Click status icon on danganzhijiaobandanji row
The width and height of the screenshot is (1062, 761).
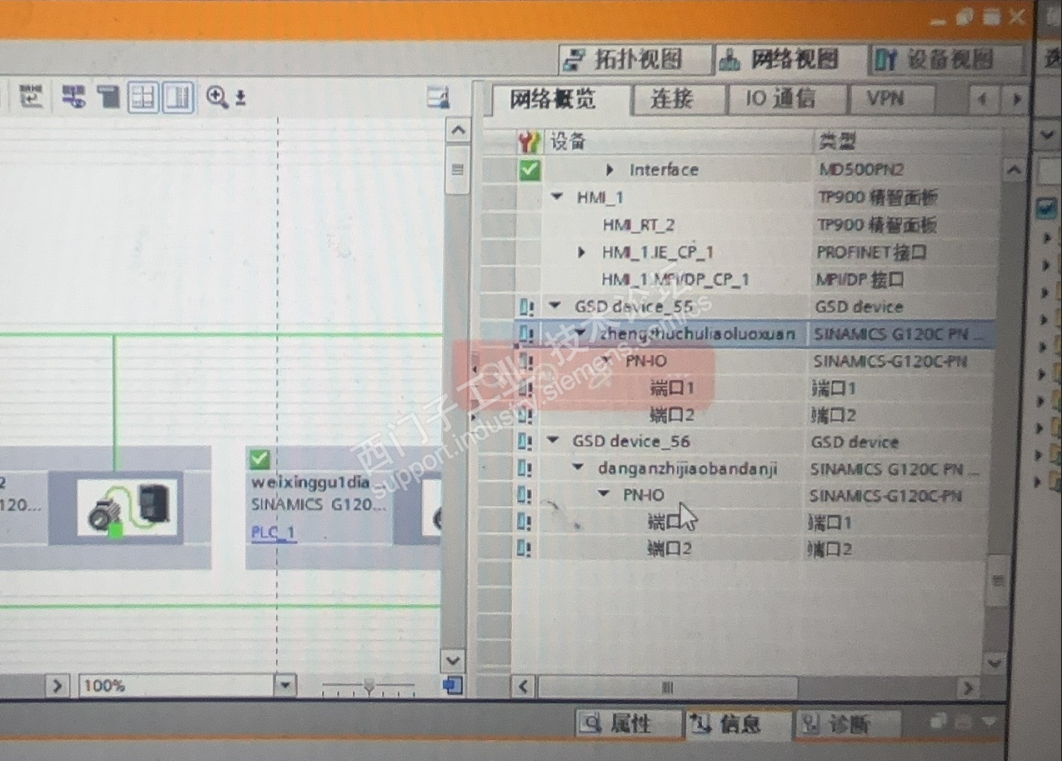tap(525, 469)
